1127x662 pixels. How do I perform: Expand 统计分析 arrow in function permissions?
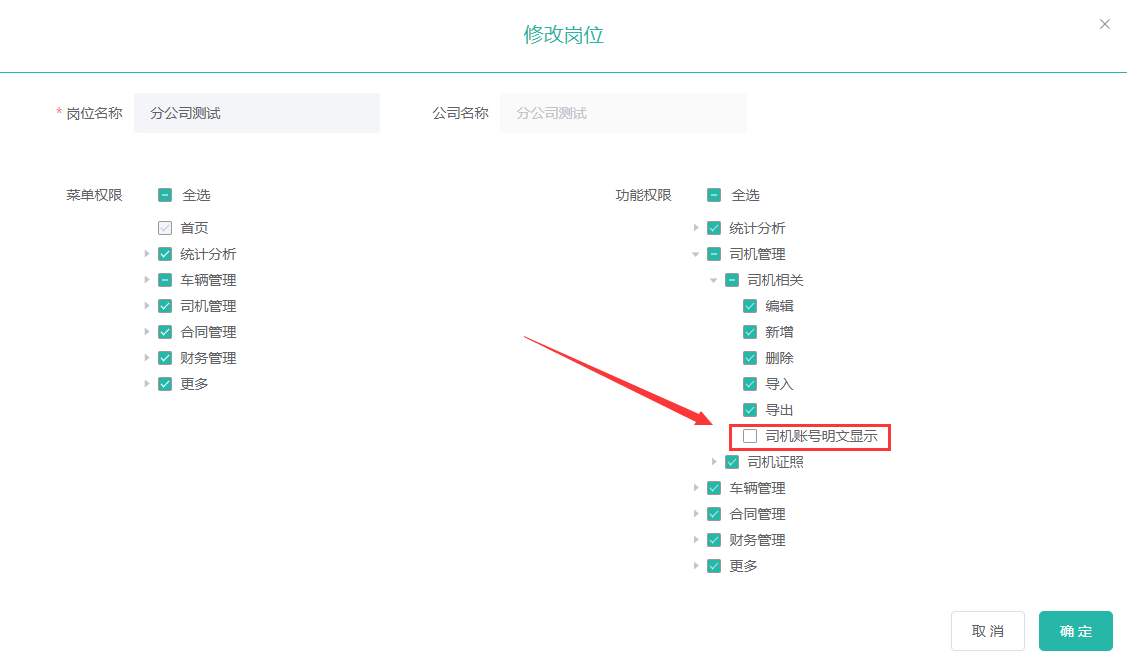click(x=696, y=228)
